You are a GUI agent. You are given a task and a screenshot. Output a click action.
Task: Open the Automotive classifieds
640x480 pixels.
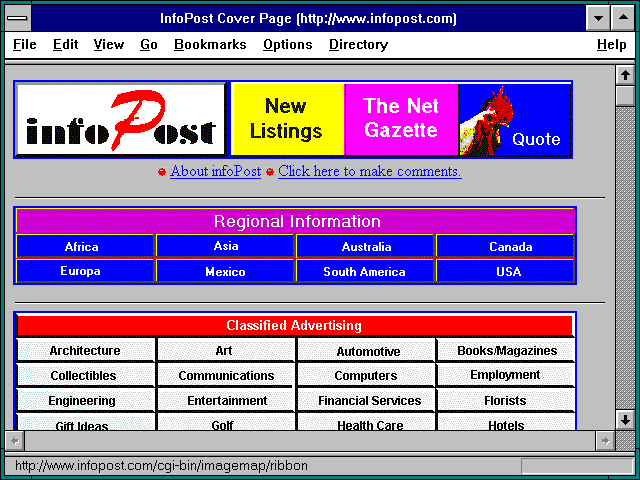pos(366,350)
